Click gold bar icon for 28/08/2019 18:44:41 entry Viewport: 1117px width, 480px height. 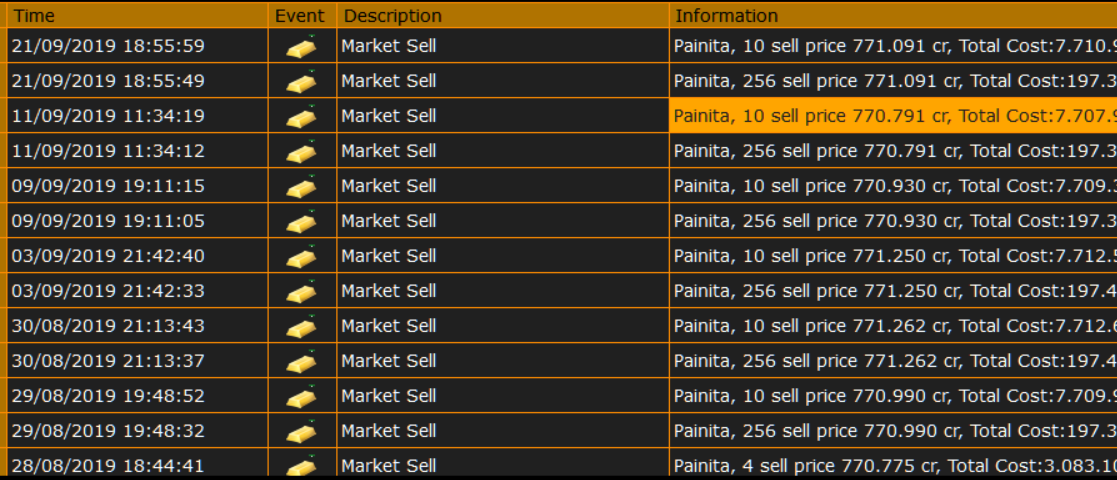click(301, 465)
